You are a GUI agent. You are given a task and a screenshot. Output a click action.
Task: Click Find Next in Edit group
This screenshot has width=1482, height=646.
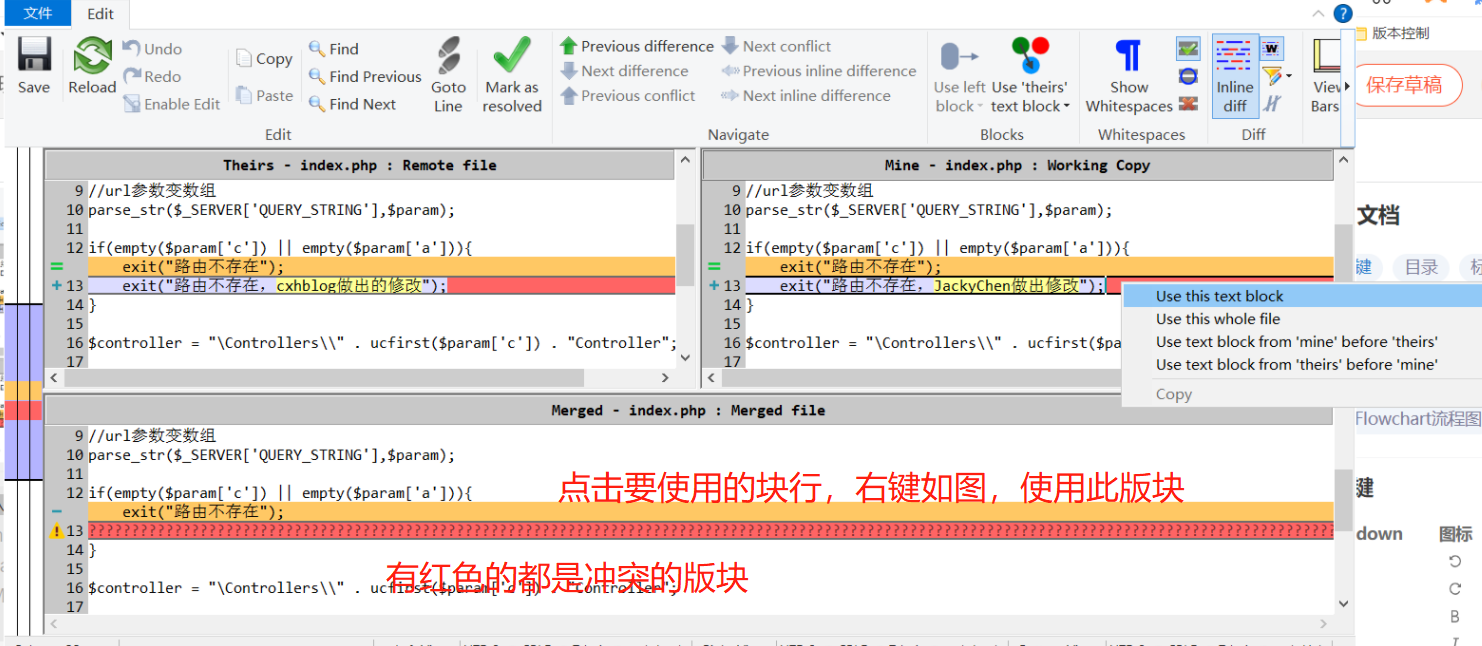pyautogui.click(x=352, y=104)
